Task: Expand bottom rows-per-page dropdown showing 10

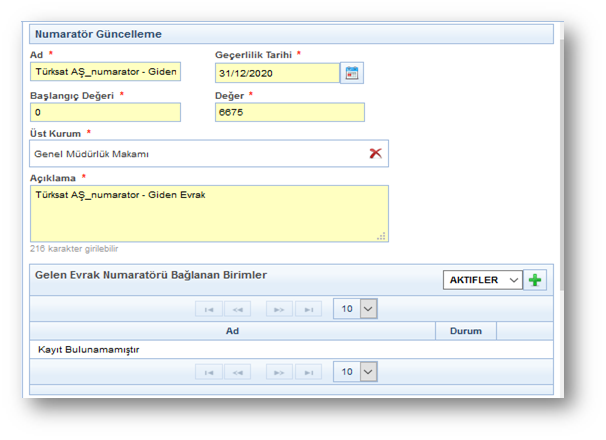Action: pos(356,372)
